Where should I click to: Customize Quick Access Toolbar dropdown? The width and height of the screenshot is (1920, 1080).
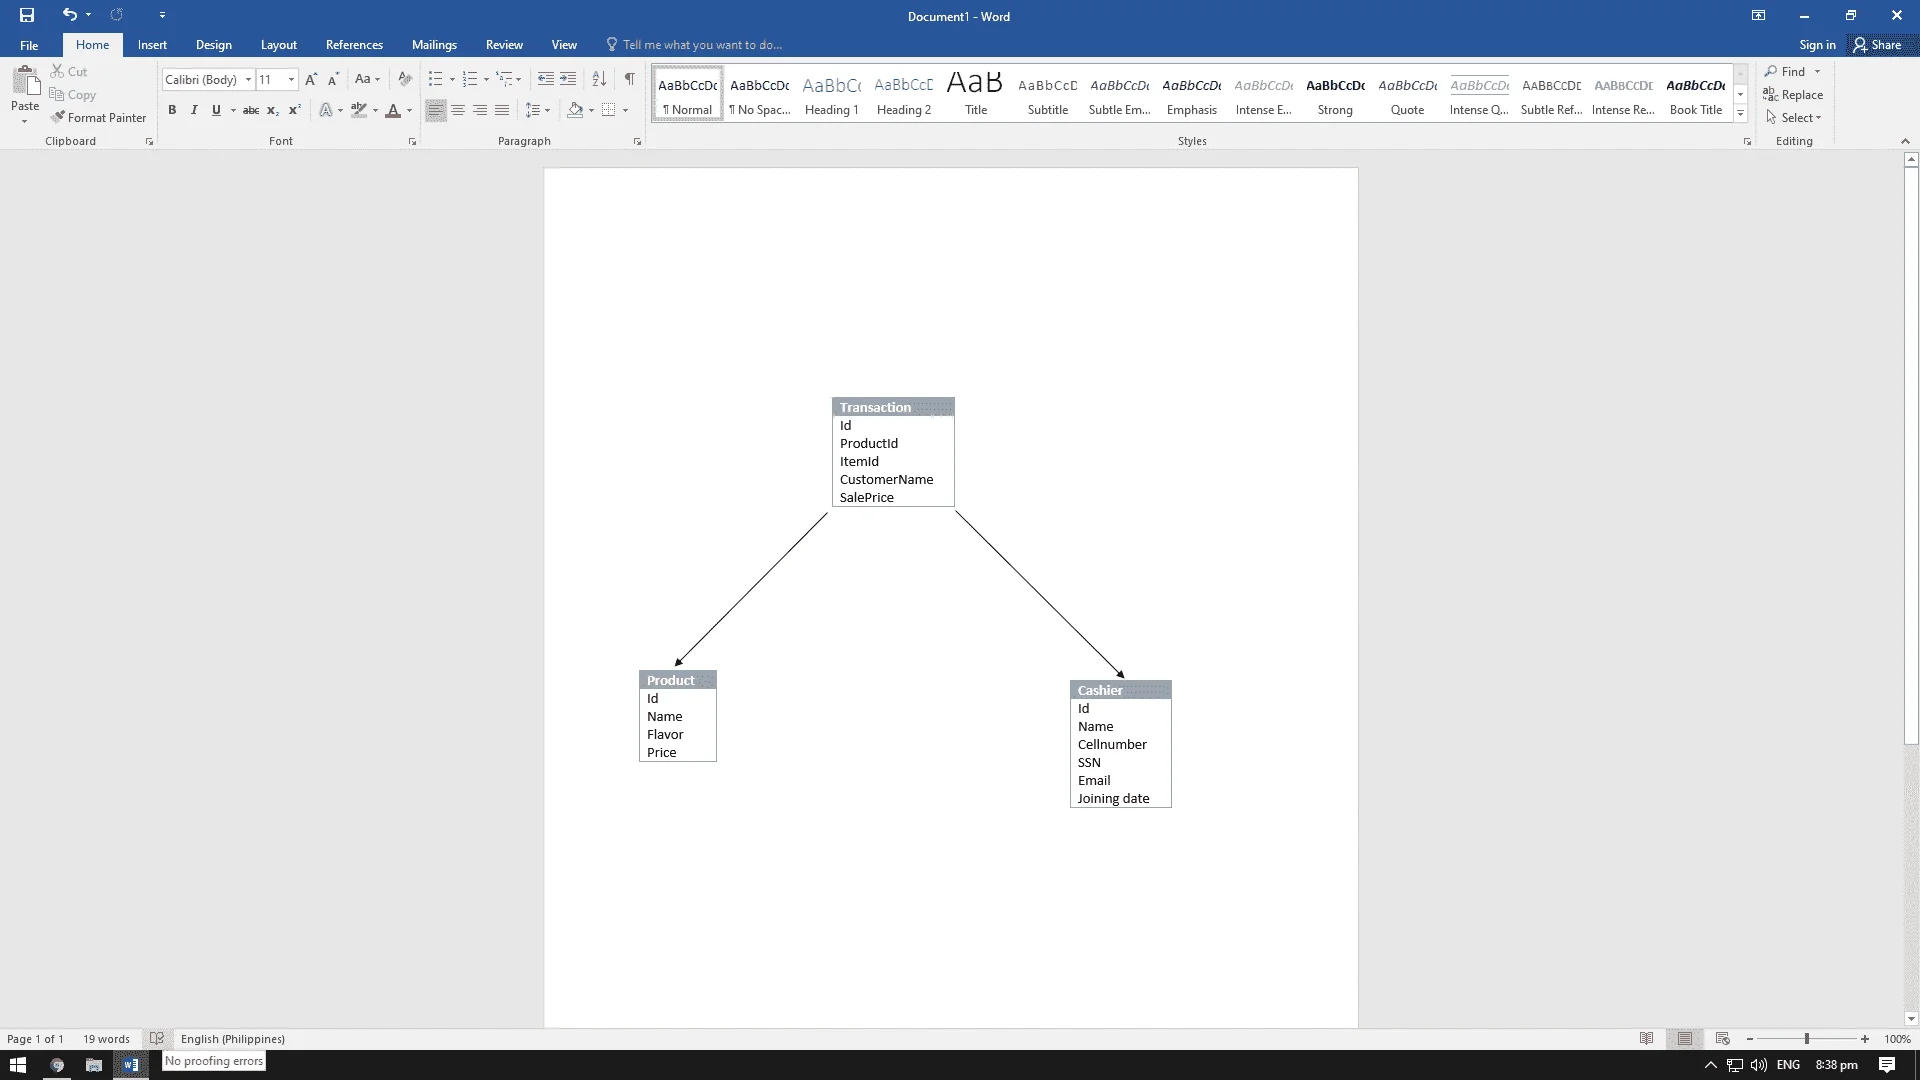[x=162, y=15]
